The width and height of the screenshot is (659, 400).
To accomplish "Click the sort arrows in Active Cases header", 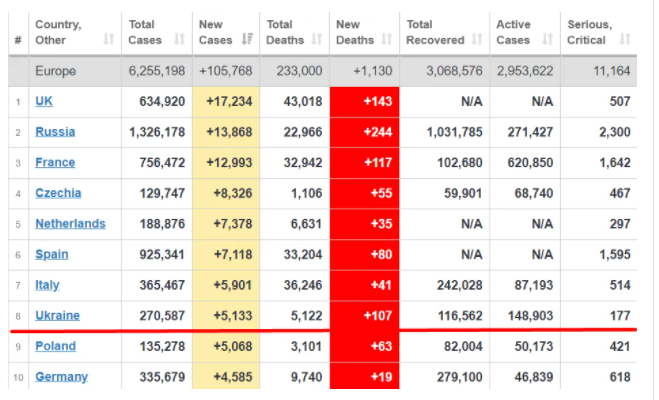I will click(x=546, y=40).
